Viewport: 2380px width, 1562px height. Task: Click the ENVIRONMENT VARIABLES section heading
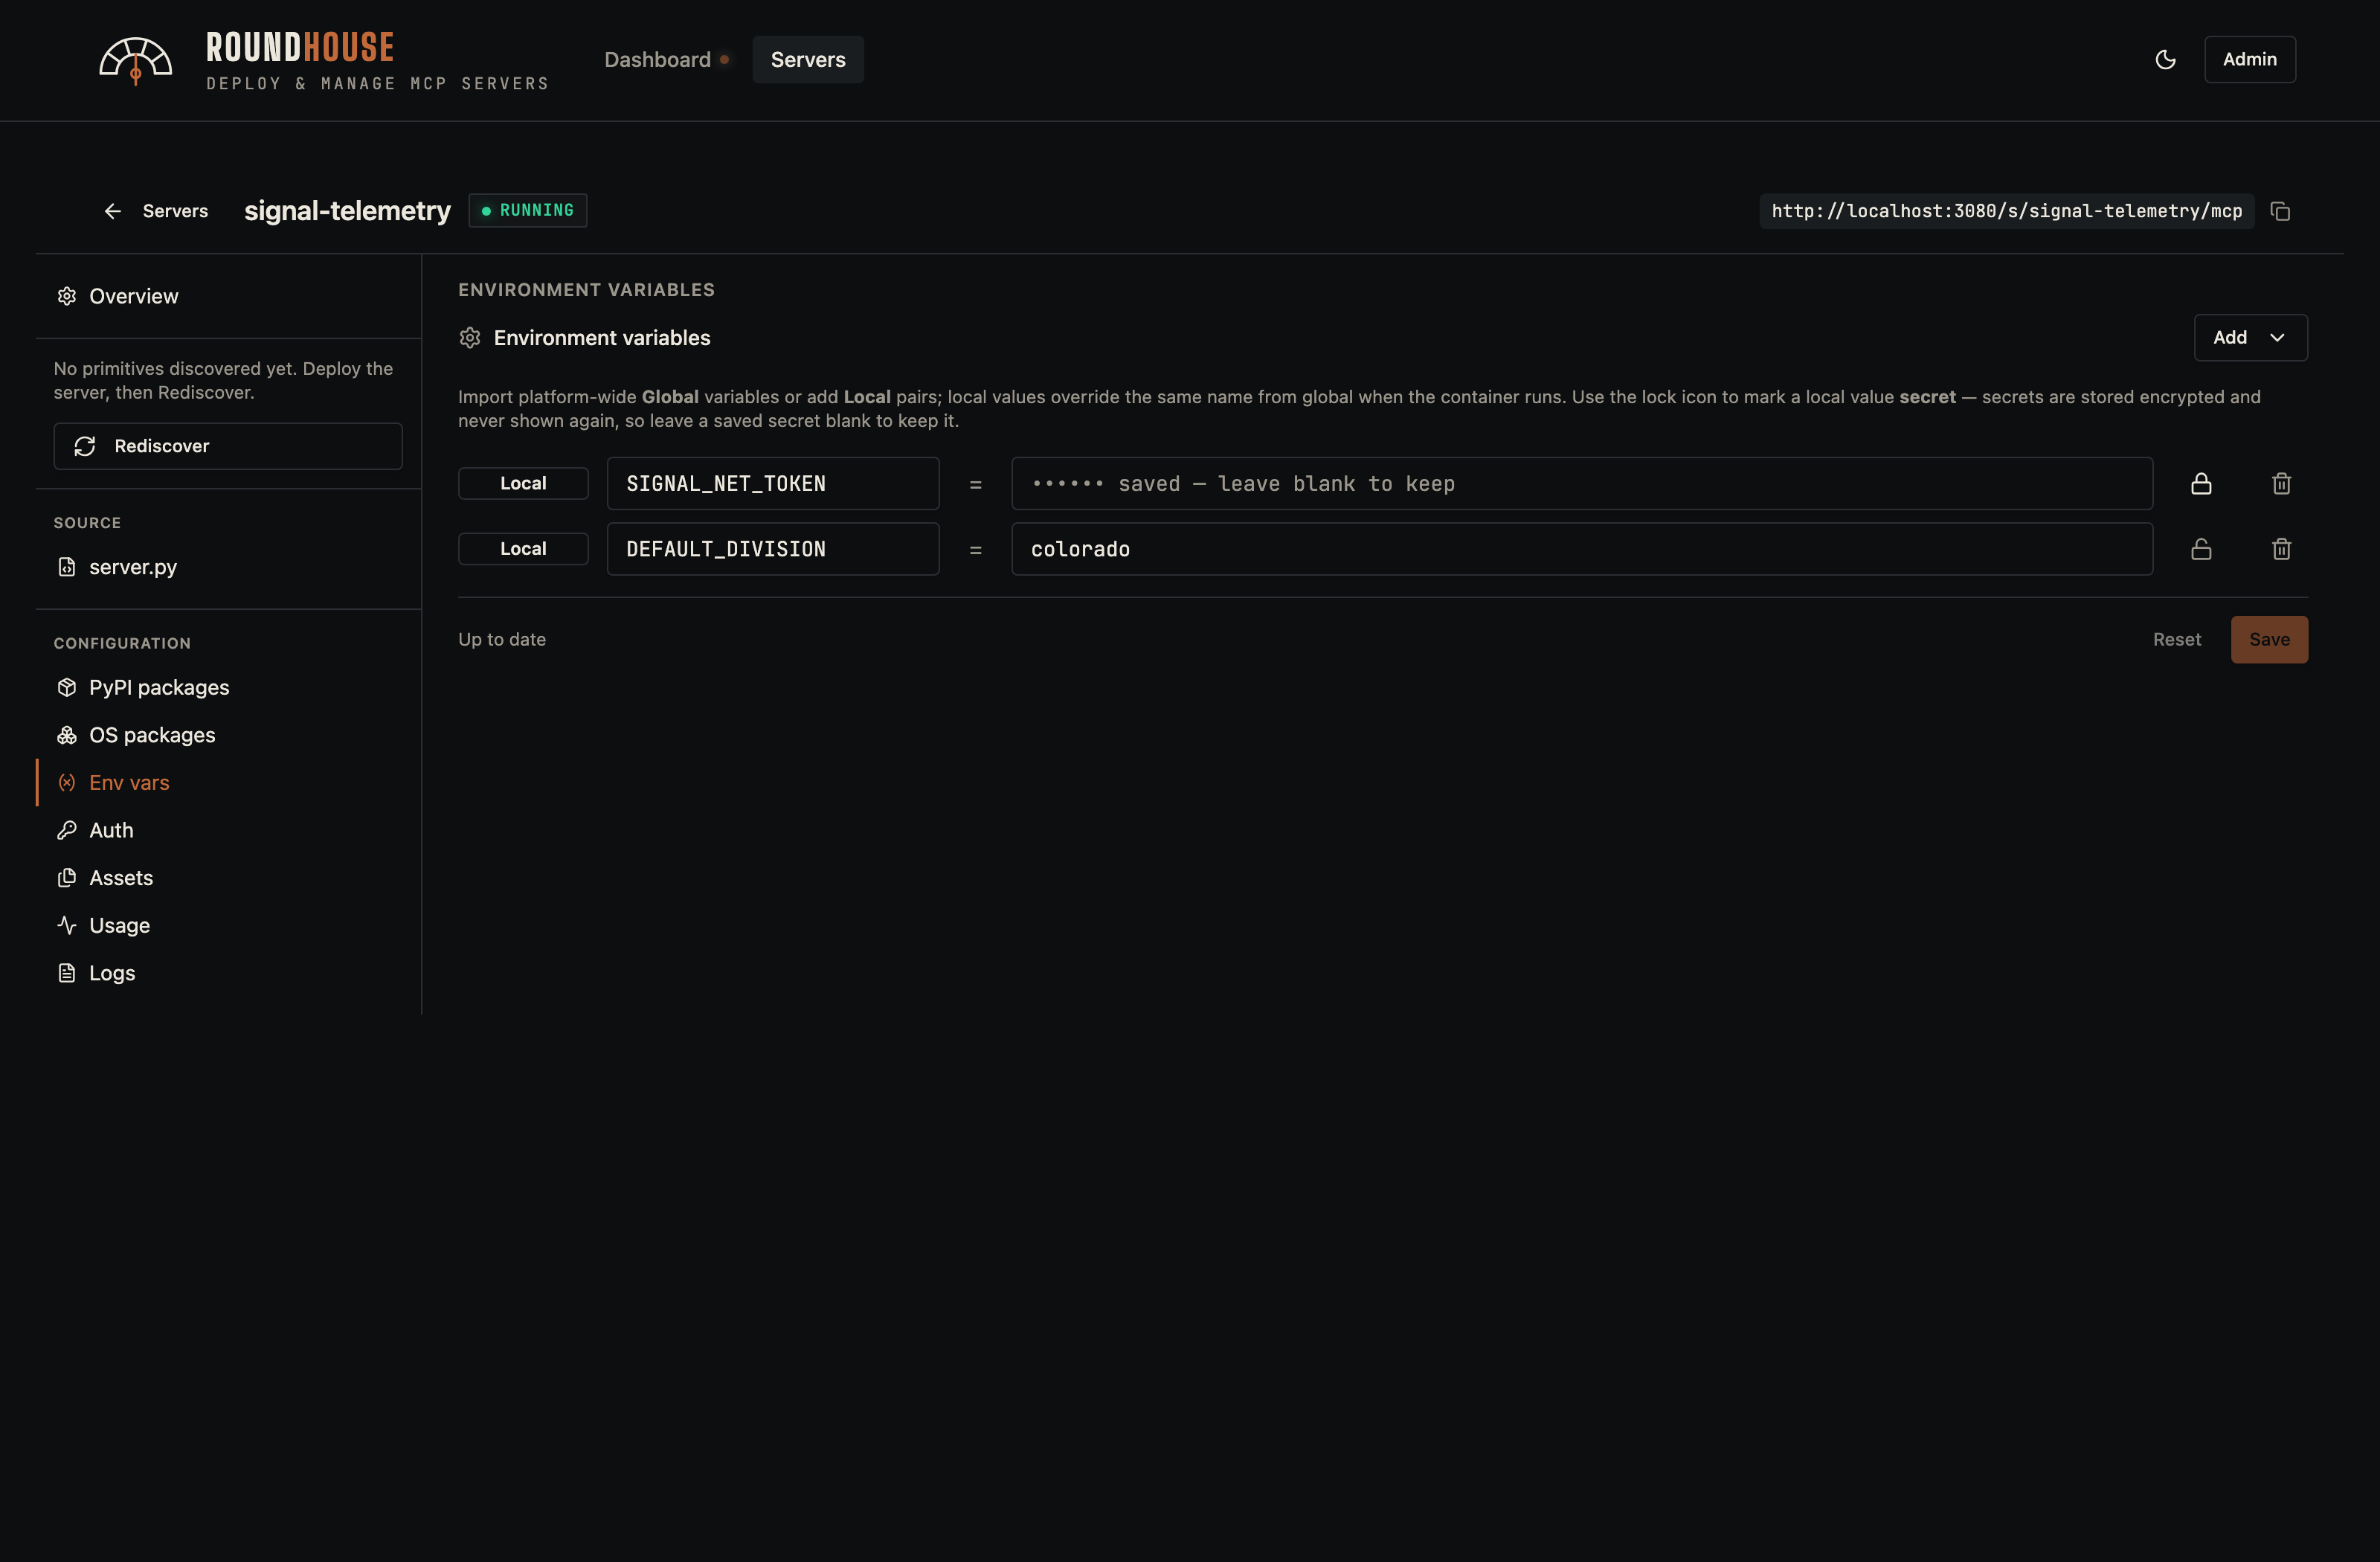(x=586, y=290)
